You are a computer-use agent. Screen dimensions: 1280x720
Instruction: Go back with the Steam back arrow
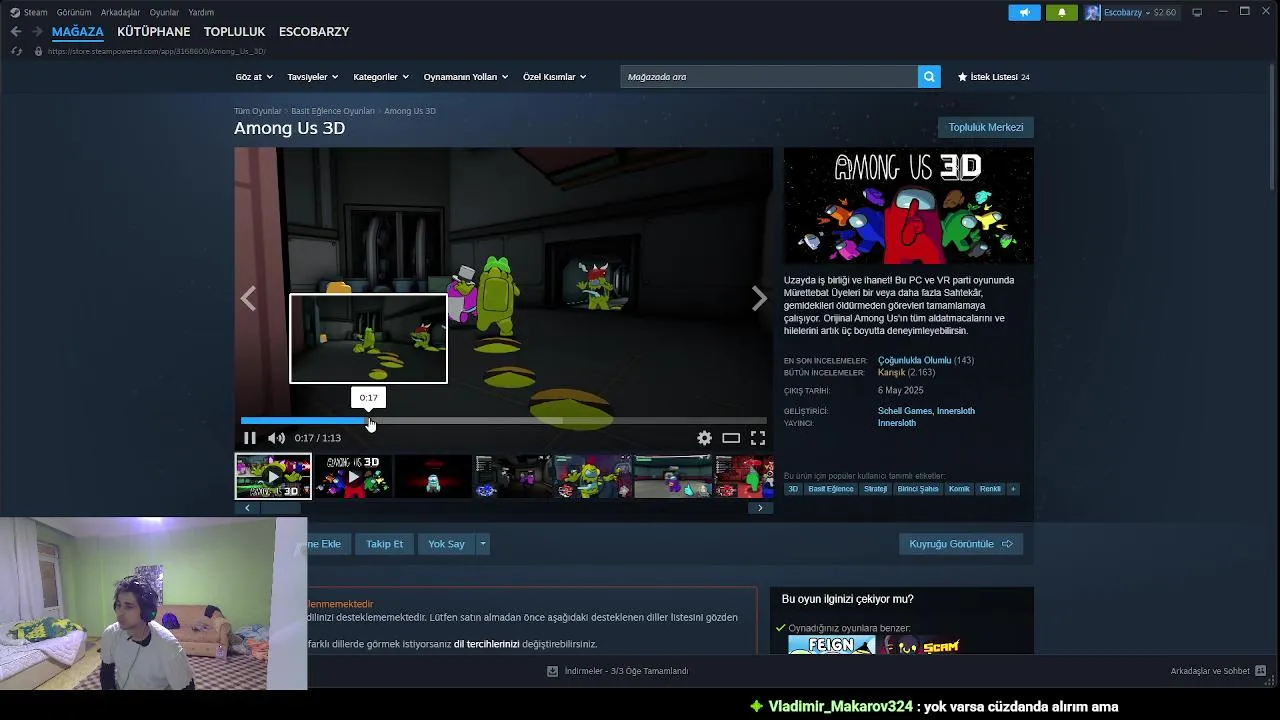16,32
